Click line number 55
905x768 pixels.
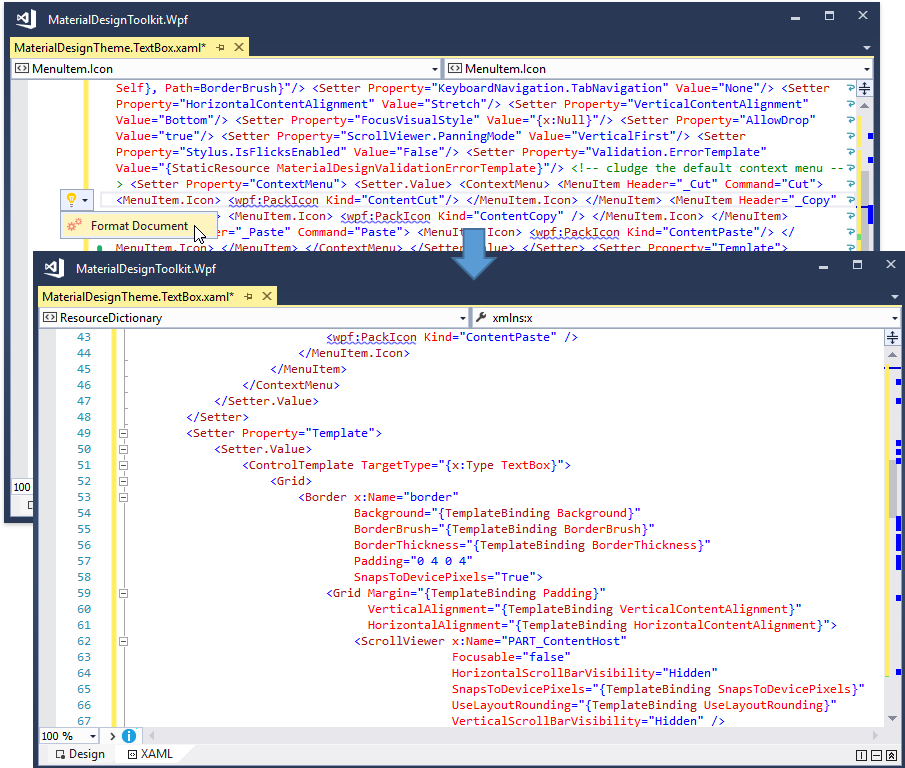[x=84, y=529]
